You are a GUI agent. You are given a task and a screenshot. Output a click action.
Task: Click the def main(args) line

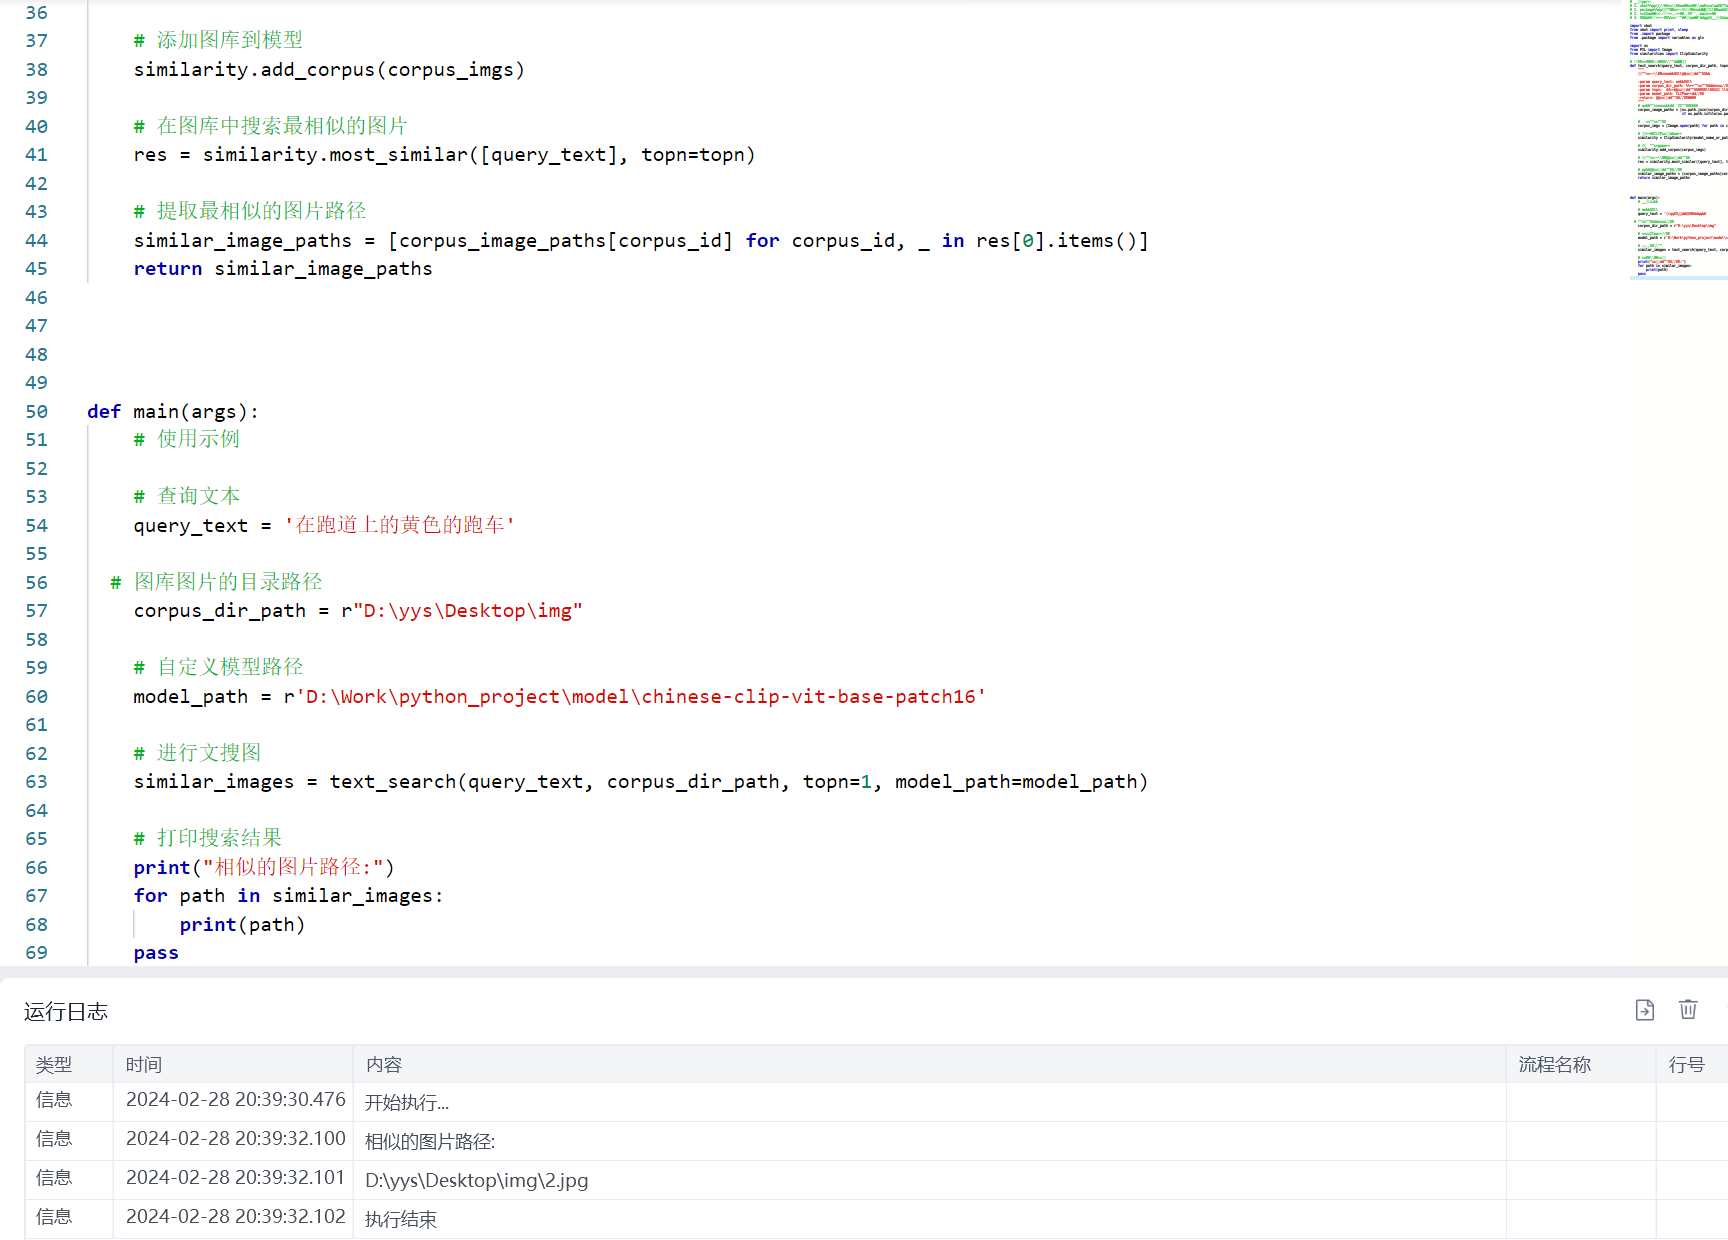[x=173, y=412]
